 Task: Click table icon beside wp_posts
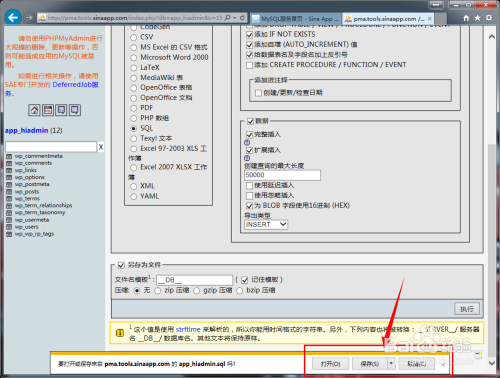coord(9,192)
